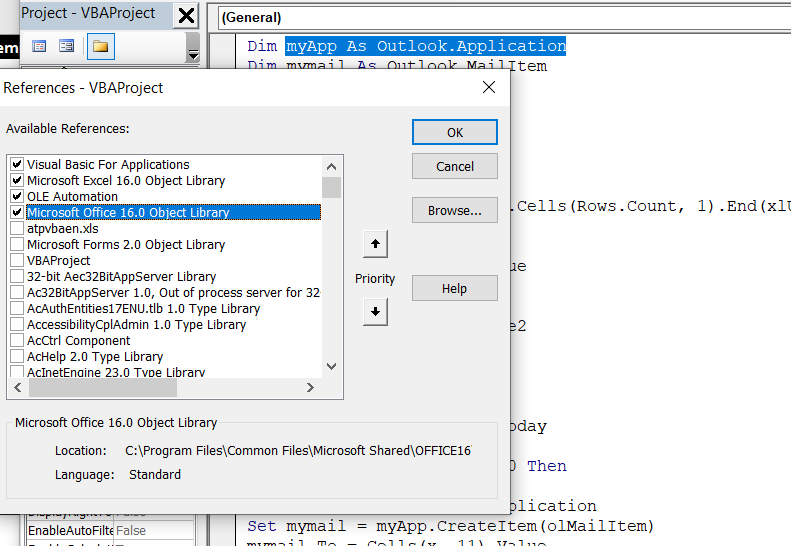This screenshot has height=546, width=791.
Task: Uncheck Visual Basic For Applications reference
Action: 17,164
